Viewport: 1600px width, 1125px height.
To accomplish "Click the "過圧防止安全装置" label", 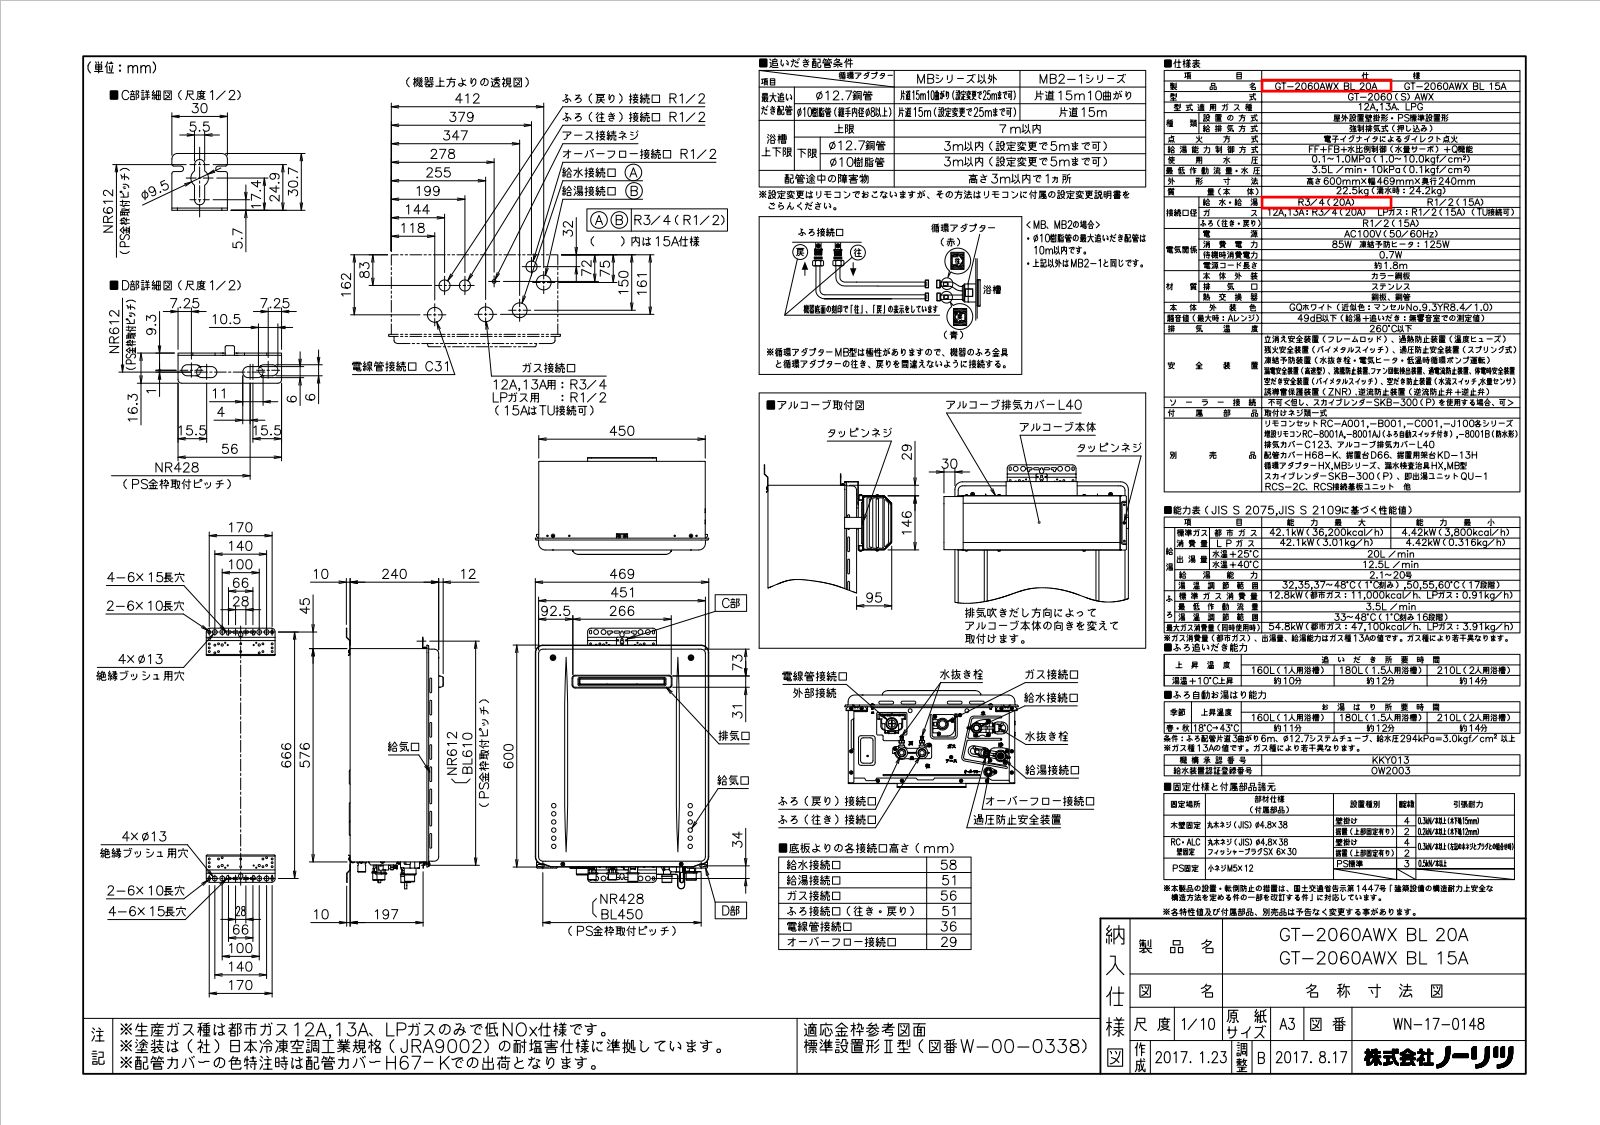I will click(1015, 820).
